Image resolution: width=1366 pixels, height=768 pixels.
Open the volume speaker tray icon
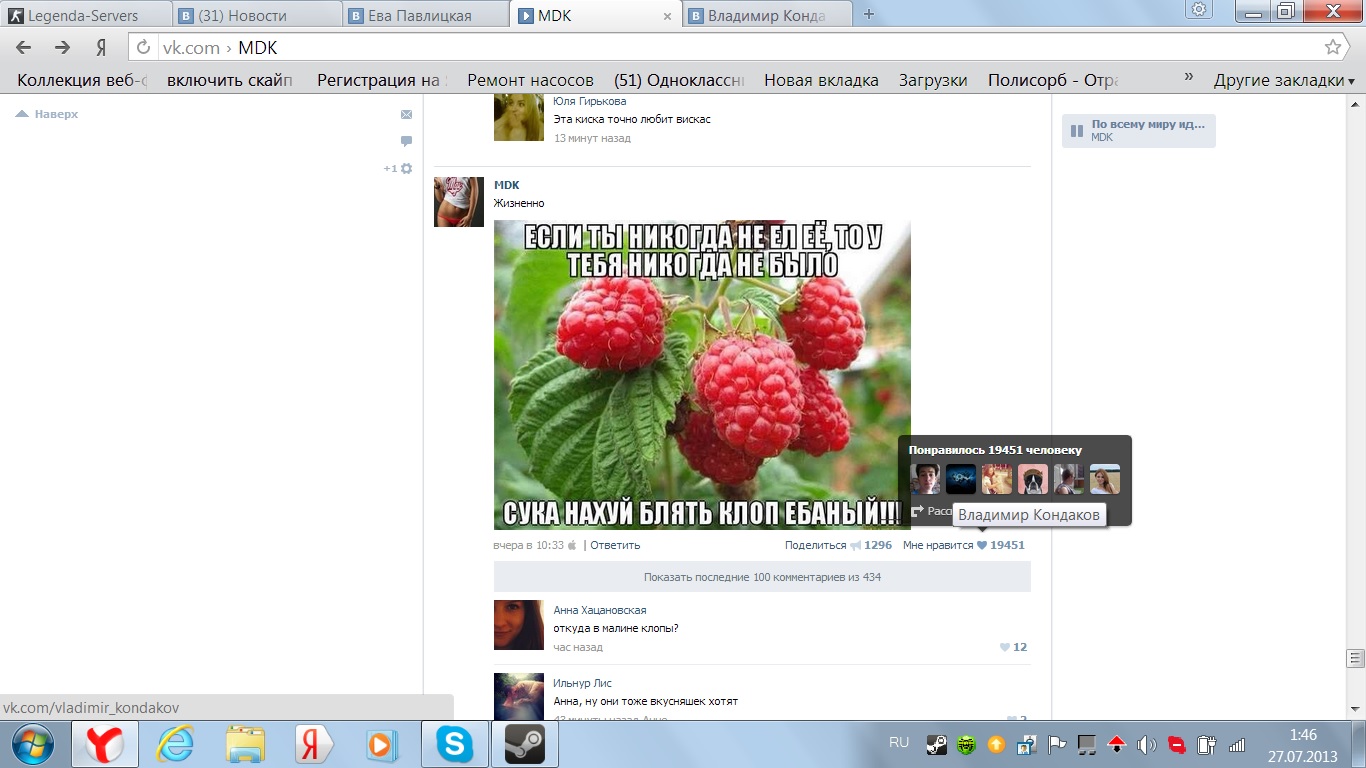[1146, 744]
